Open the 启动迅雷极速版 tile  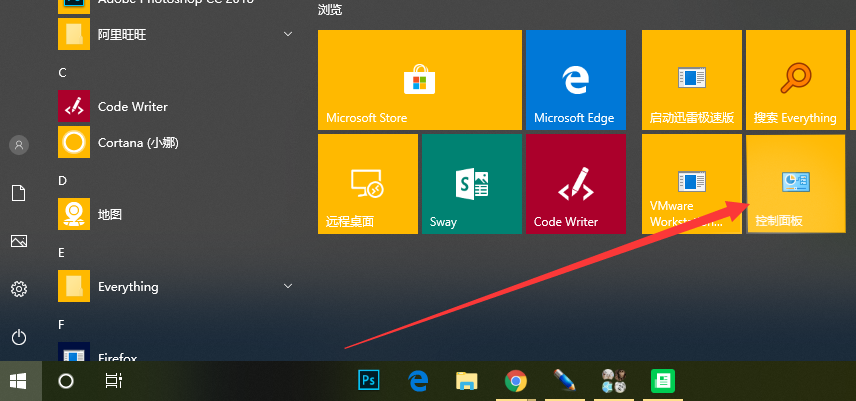pos(692,80)
